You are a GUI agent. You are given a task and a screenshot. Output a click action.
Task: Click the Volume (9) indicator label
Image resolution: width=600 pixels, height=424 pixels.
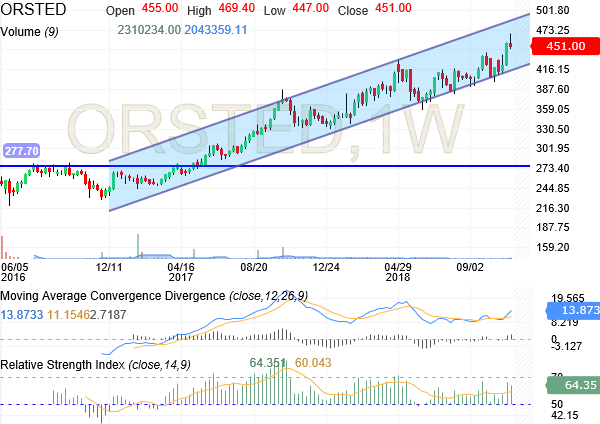tap(29, 31)
